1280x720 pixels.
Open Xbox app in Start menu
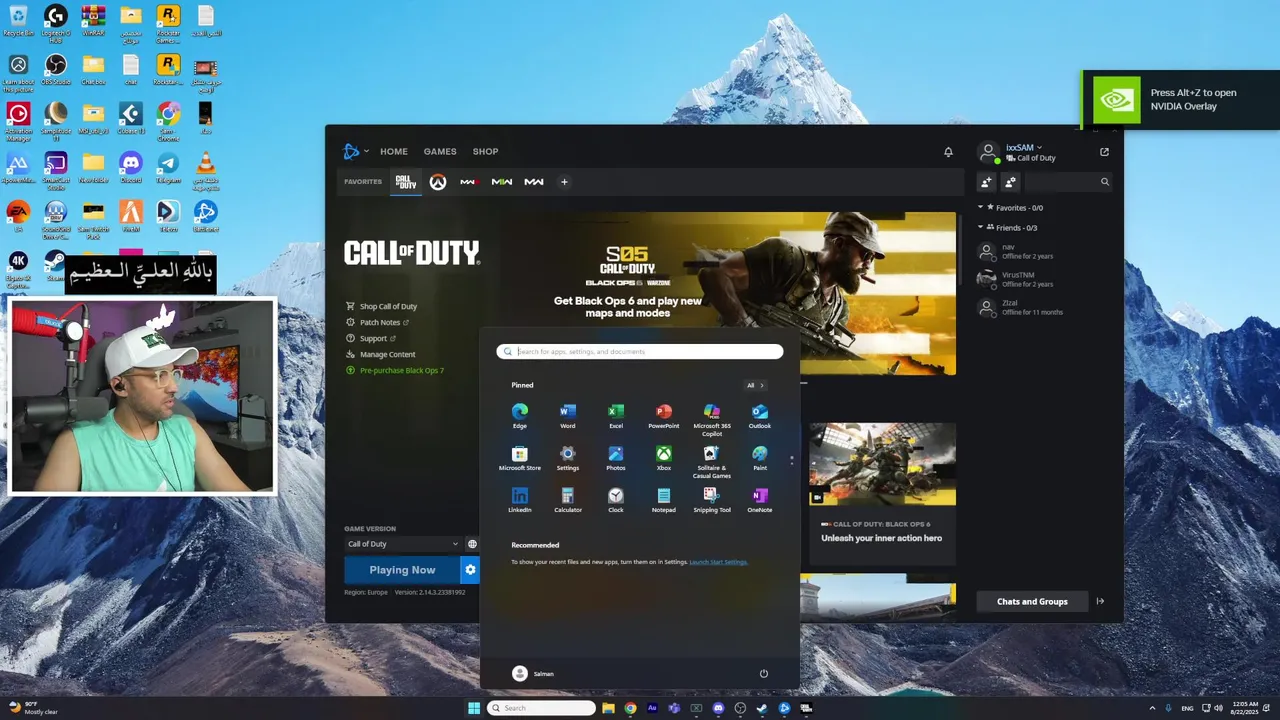coord(664,458)
